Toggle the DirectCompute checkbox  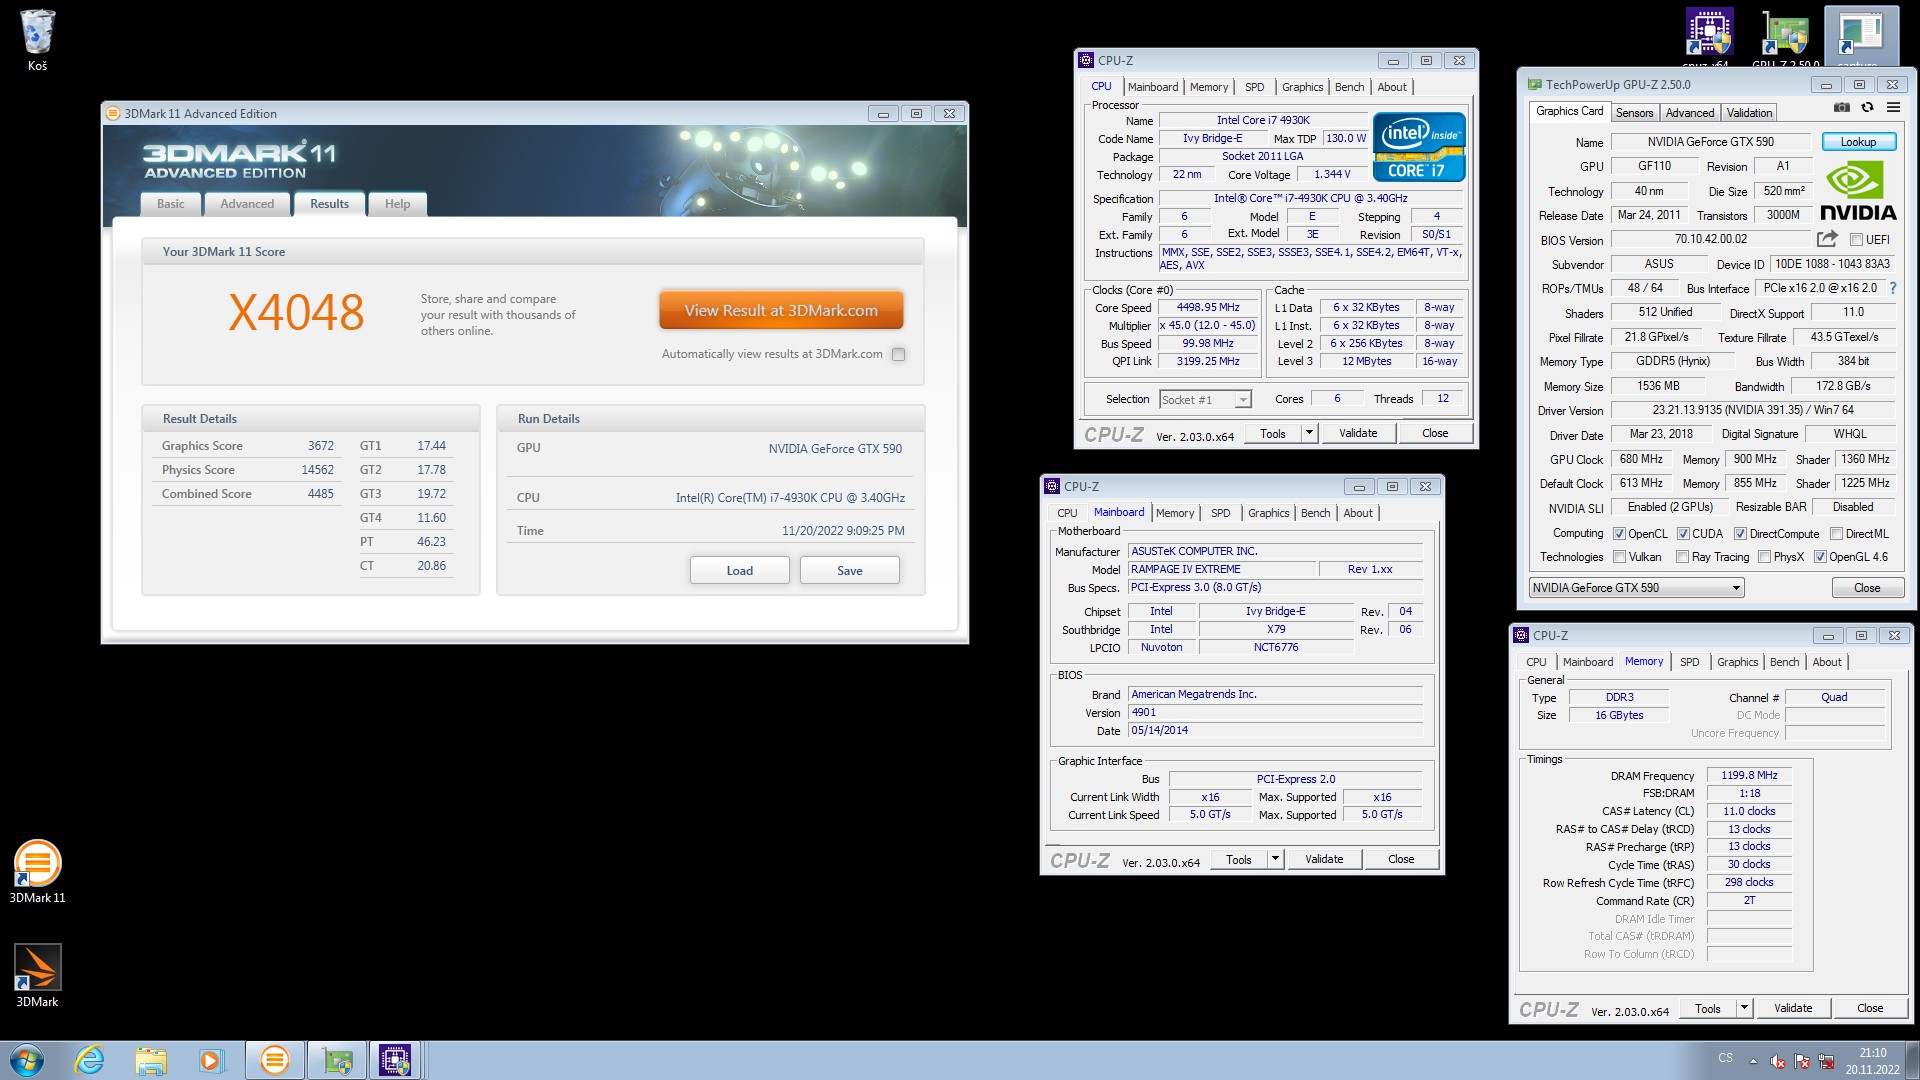1740,534
